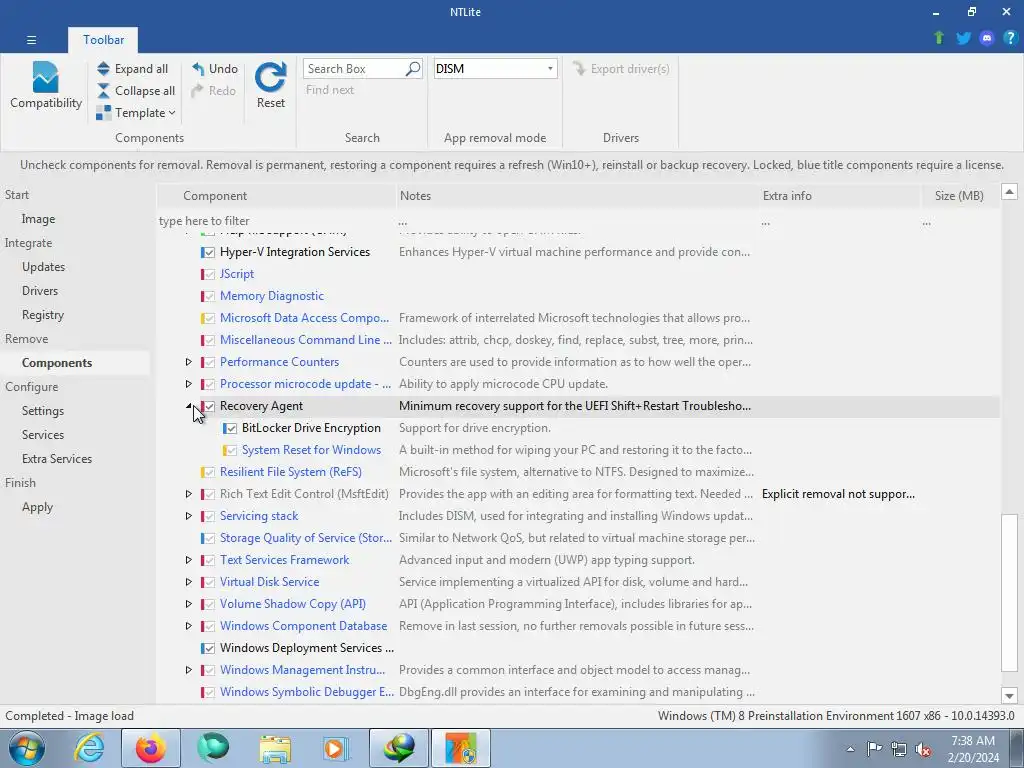Image resolution: width=1024 pixels, height=768 pixels.
Task: Open the Services page
Action: click(x=42, y=435)
